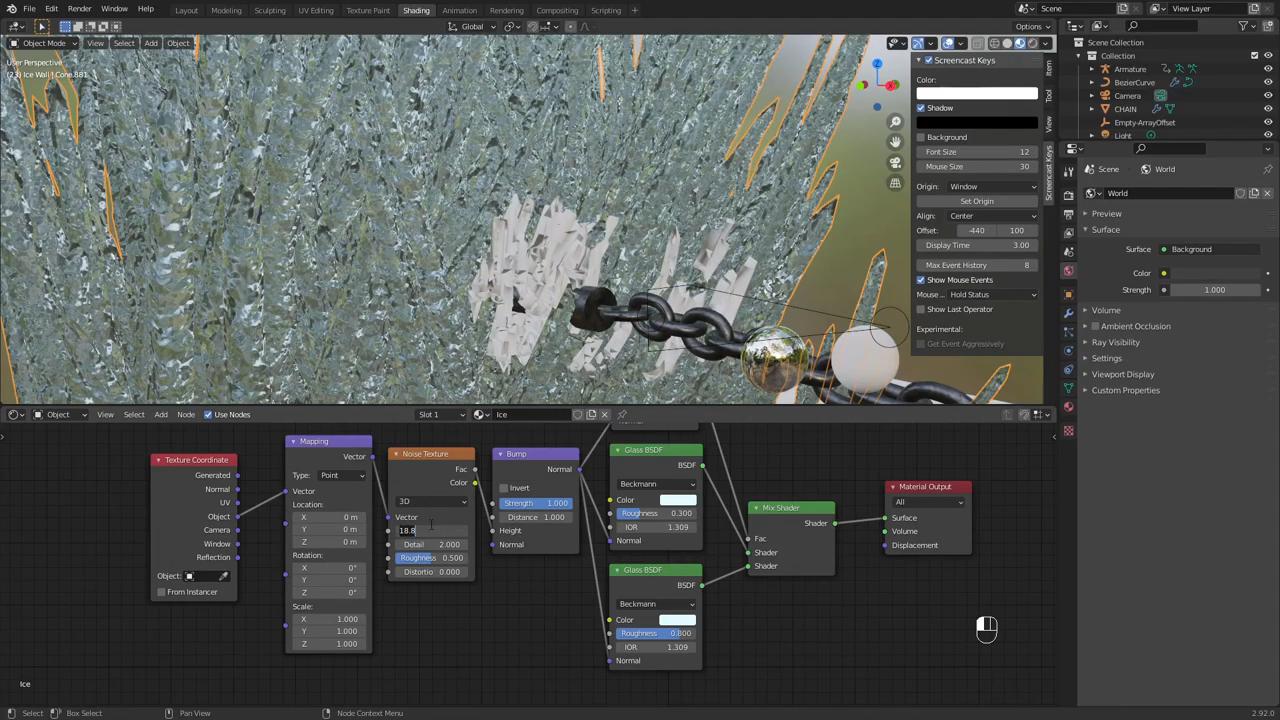Open the File menu
The image size is (1280, 720).
pos(30,9)
